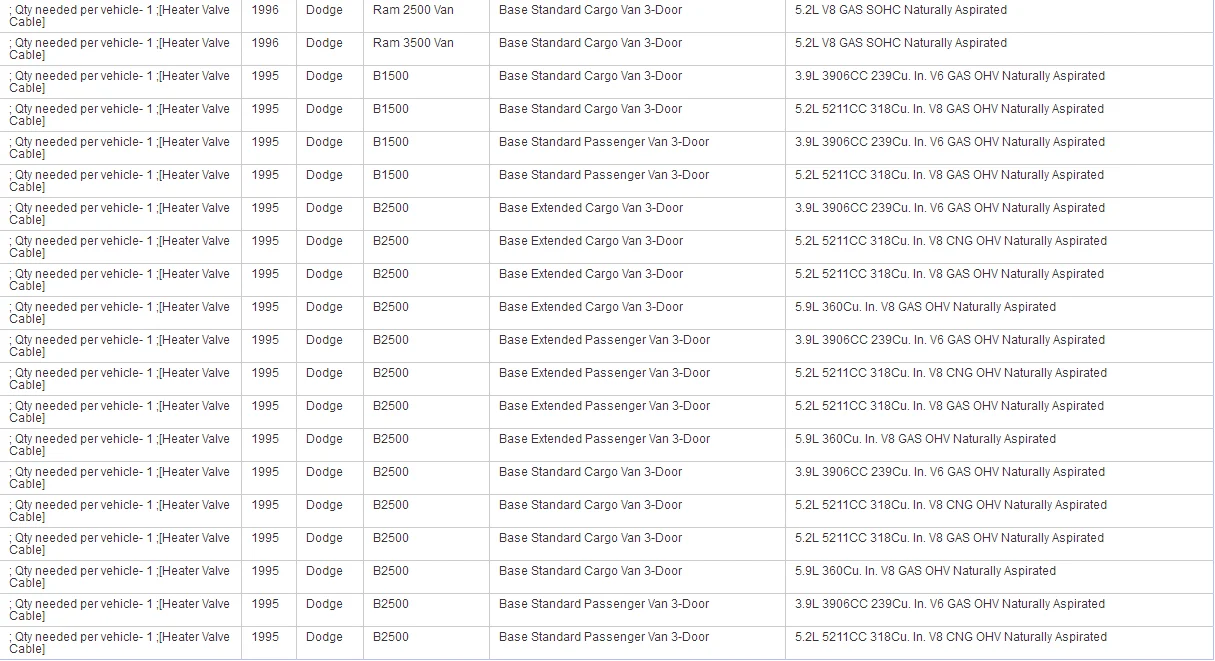Select 5.2L V8 CNG engine, B2500 Extended Passenger row
This screenshot has height=661, width=1215.
(951, 373)
